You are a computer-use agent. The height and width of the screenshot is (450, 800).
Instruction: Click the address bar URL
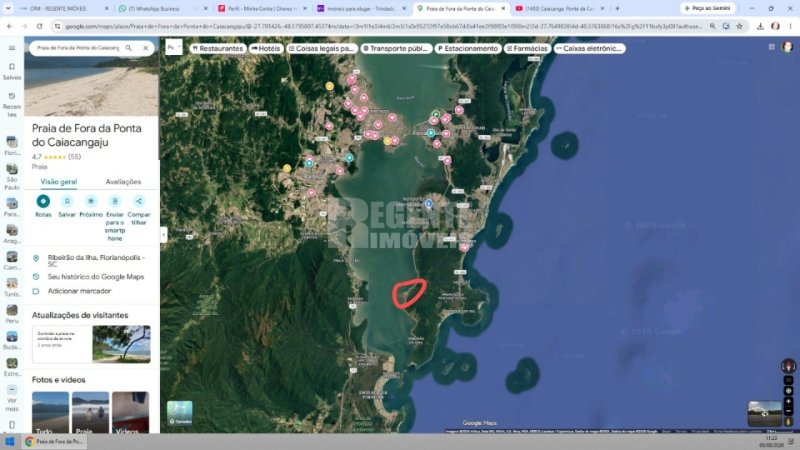click(383, 26)
